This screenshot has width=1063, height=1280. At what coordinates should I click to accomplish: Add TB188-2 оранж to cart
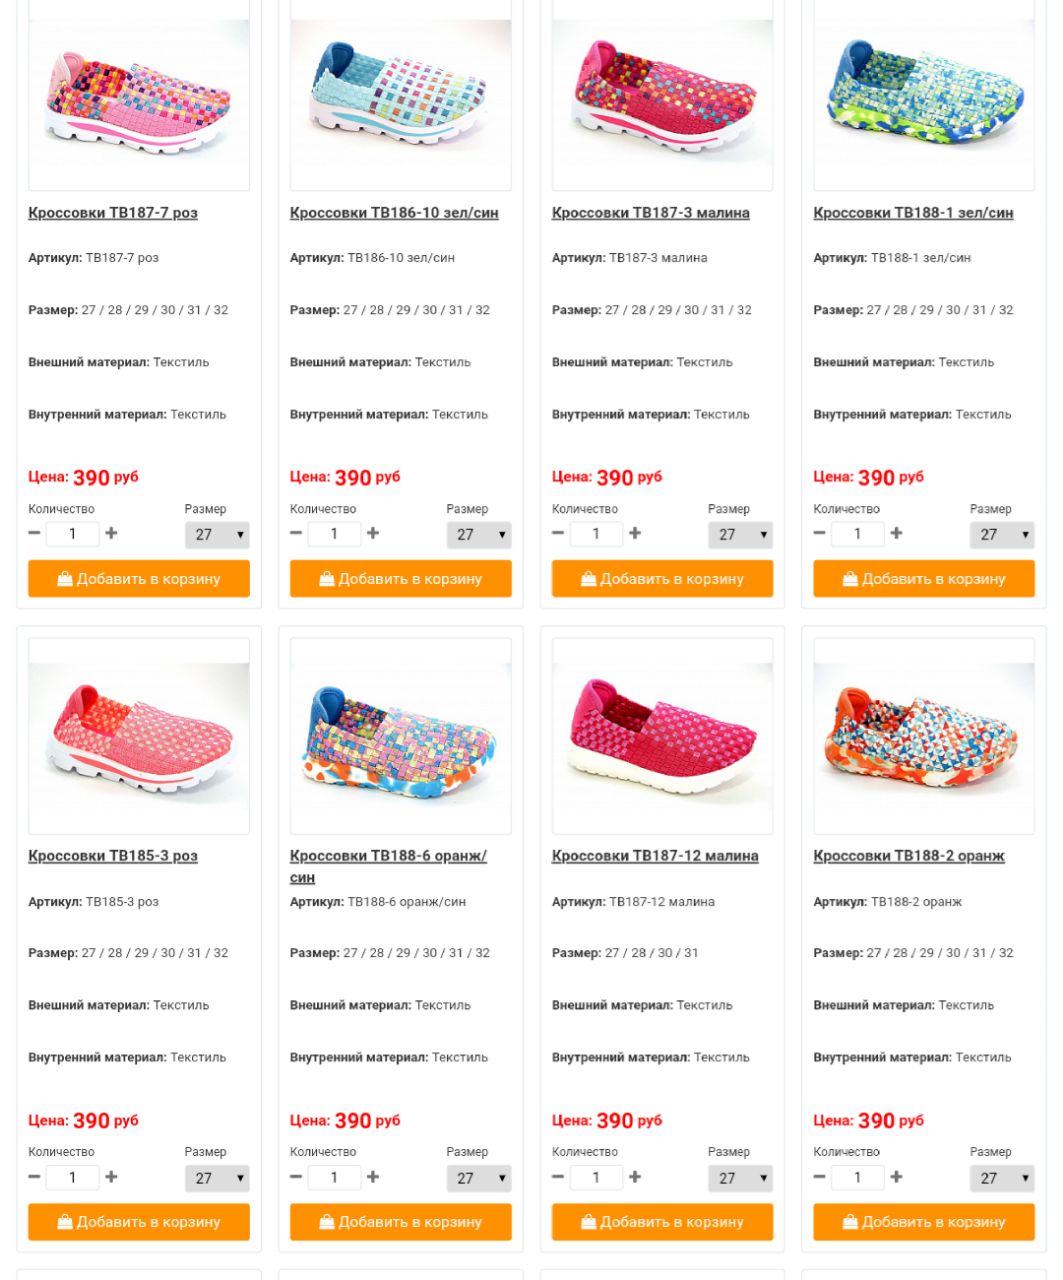point(924,1222)
